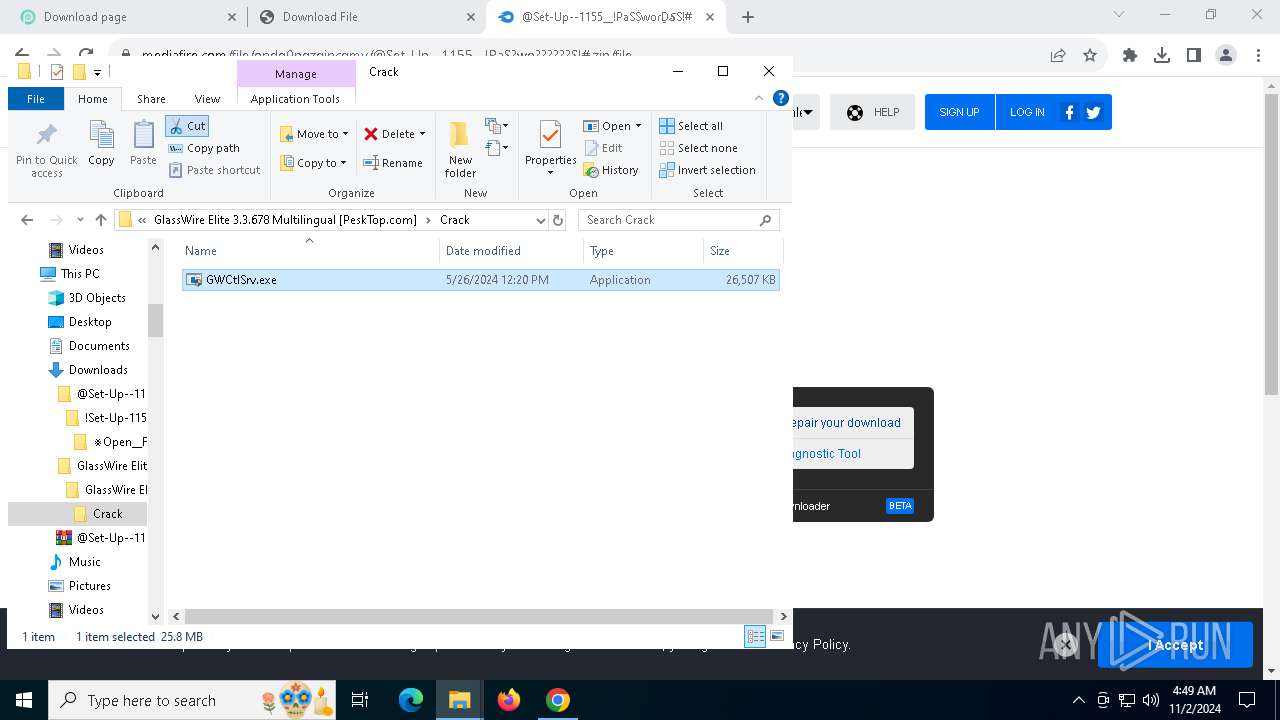Expand Delete dropdown arrow
The image size is (1280, 720).
tap(422, 134)
